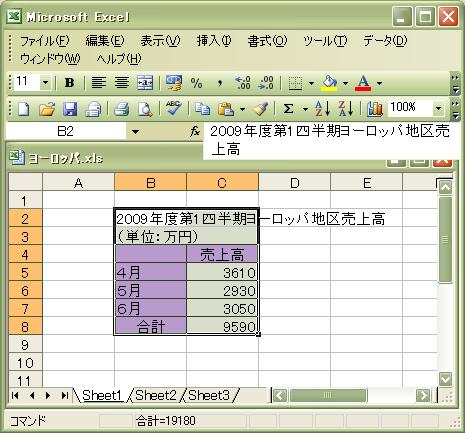Open the Chart Wizard icon

pos(375,109)
